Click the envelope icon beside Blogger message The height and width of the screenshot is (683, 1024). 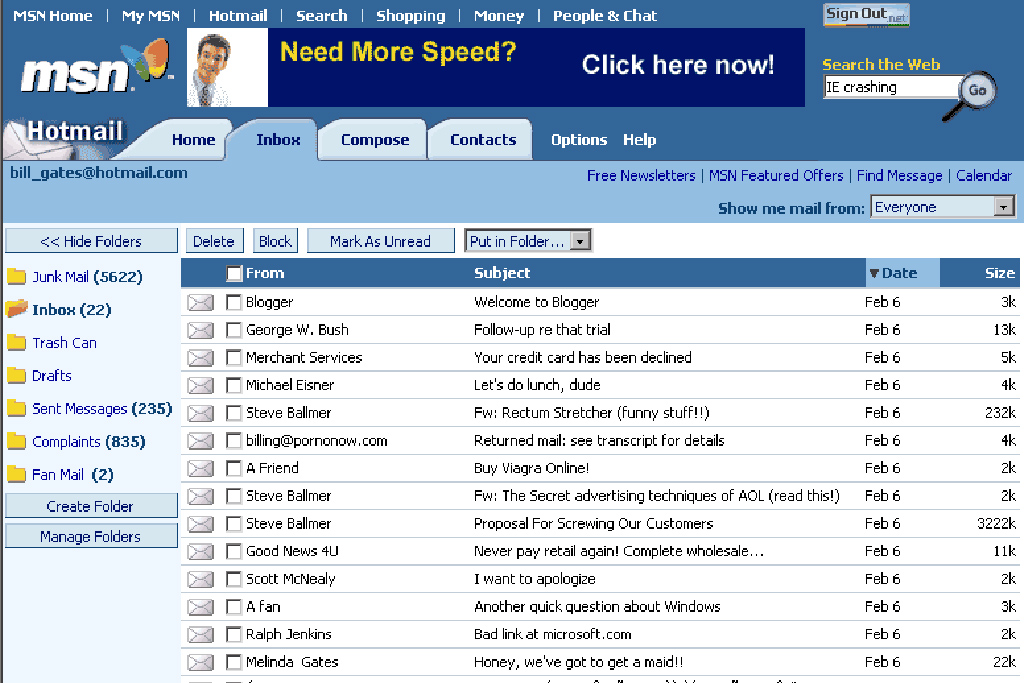point(201,302)
